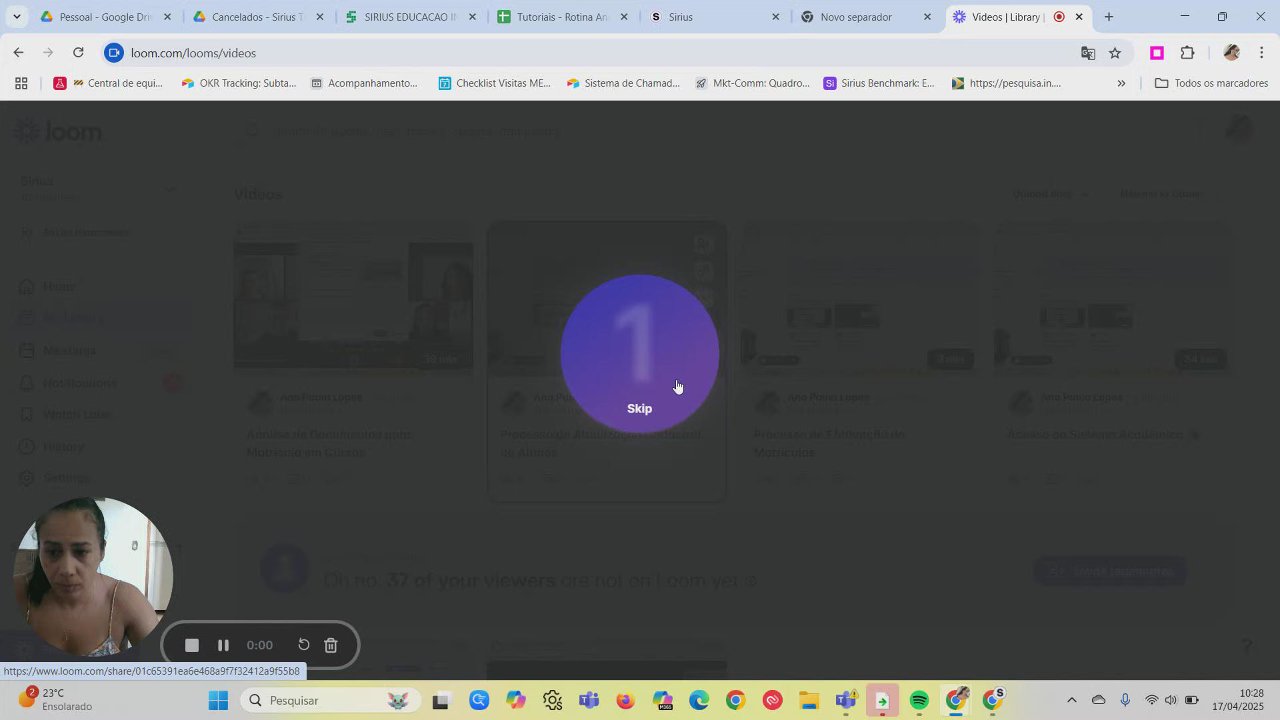The image size is (1280, 720).
Task: Open Central de equi... bookmark
Action: point(108,83)
